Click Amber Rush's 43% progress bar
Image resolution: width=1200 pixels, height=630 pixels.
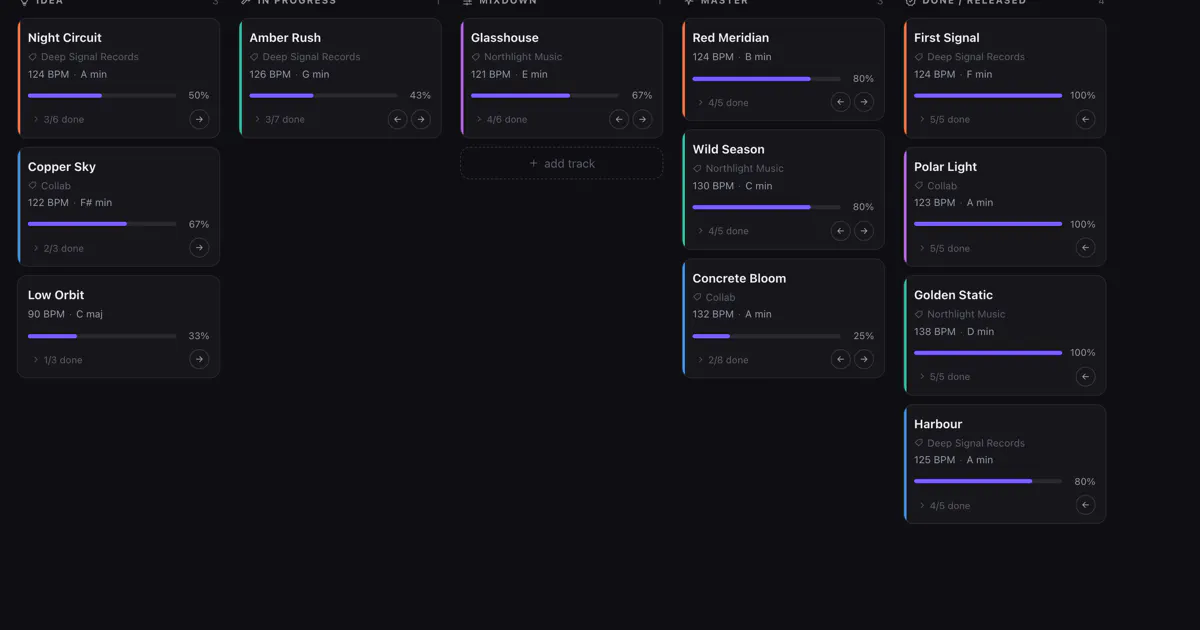pyautogui.click(x=323, y=95)
